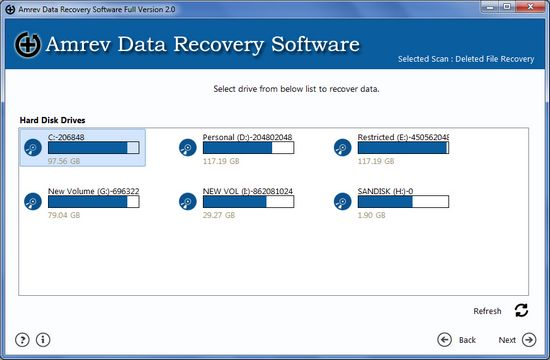Click the Personal (D:) usage bar
The image size is (550, 360).
[248, 148]
